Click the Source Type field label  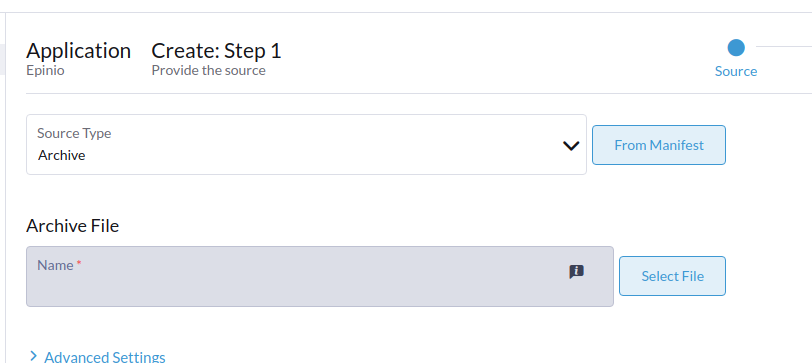(74, 133)
